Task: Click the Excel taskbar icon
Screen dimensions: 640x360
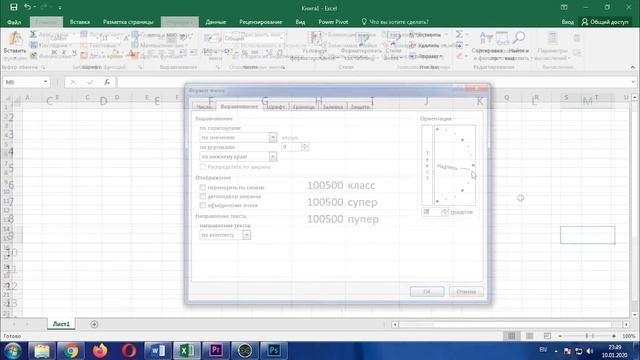Action: click(187, 351)
